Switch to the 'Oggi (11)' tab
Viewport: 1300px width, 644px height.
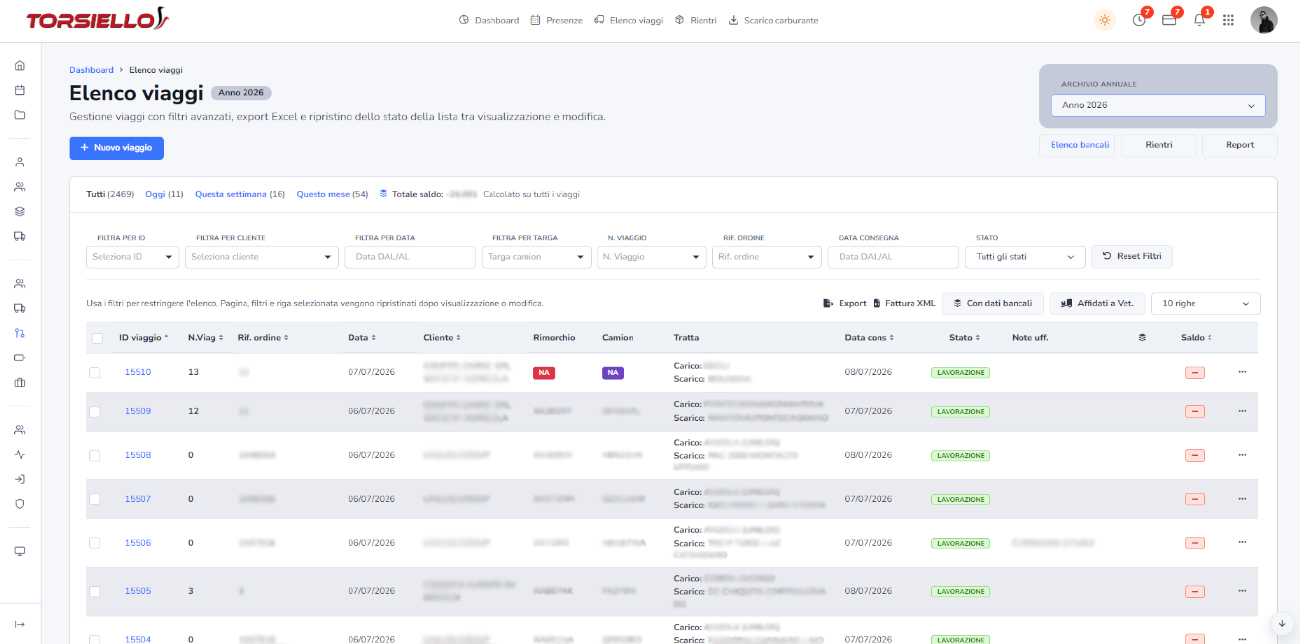point(164,194)
